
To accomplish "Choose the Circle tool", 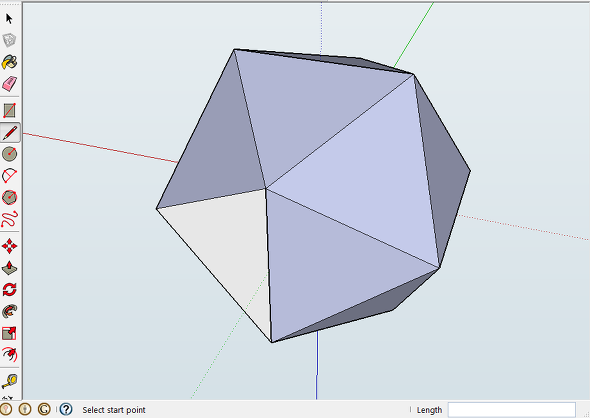I will [9, 154].
